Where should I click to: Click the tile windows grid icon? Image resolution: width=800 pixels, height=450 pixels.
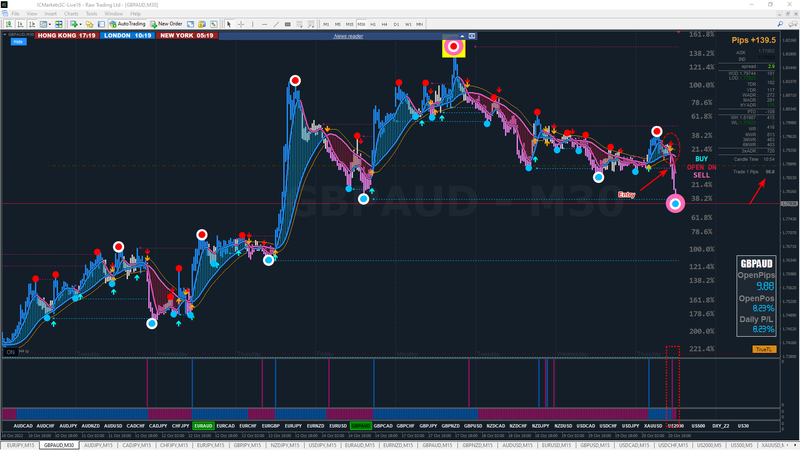click(59, 24)
